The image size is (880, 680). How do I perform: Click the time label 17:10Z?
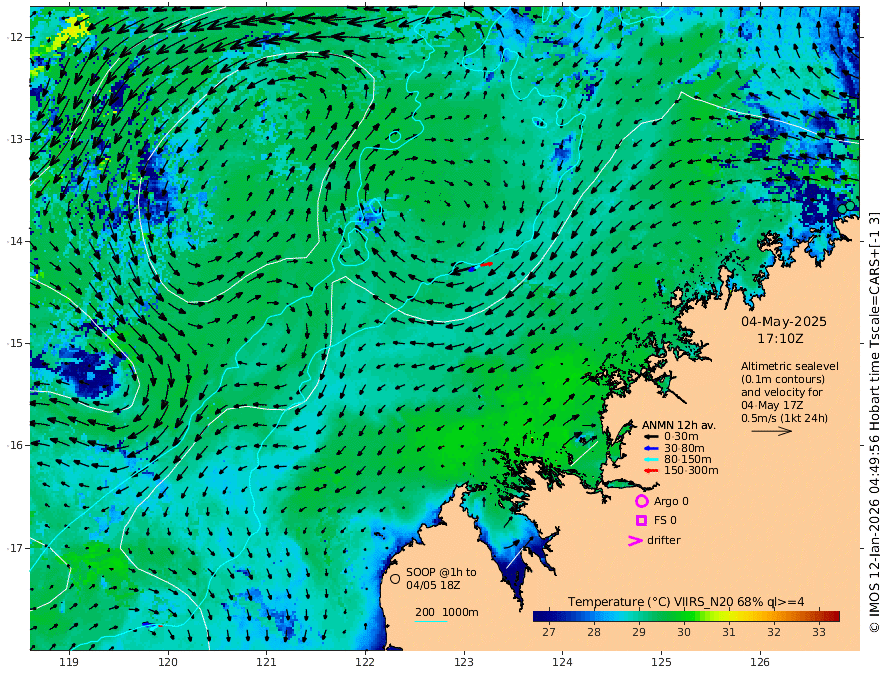780,339
